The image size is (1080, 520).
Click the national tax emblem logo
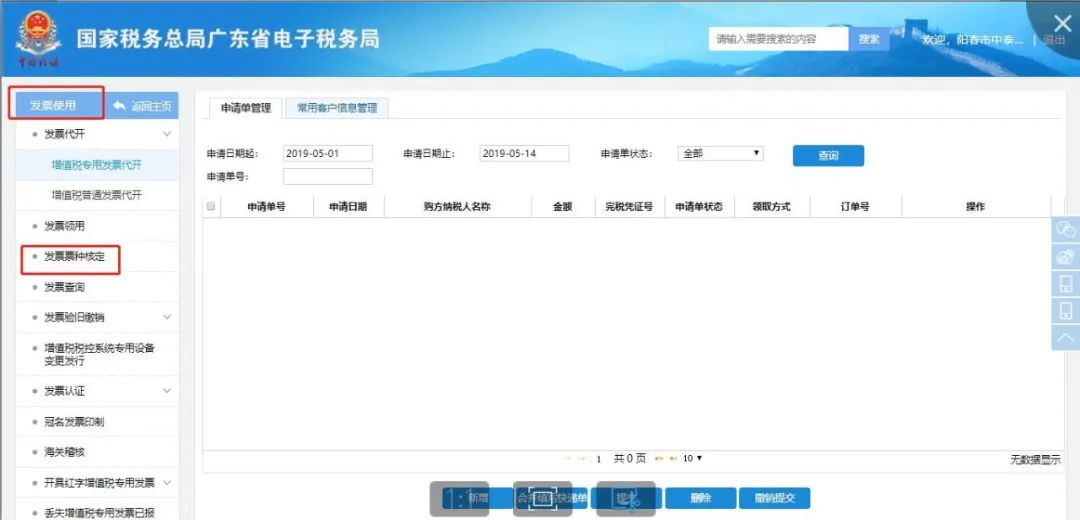click(39, 38)
